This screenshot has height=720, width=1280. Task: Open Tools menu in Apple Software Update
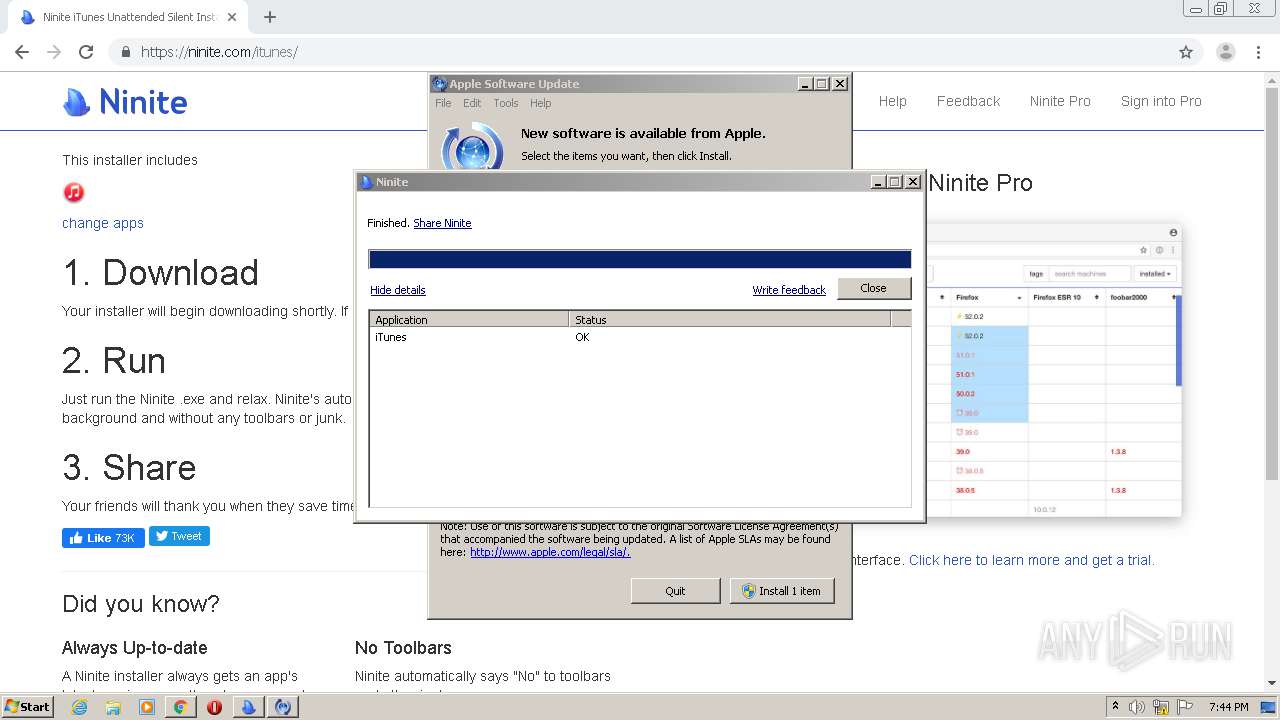[506, 103]
